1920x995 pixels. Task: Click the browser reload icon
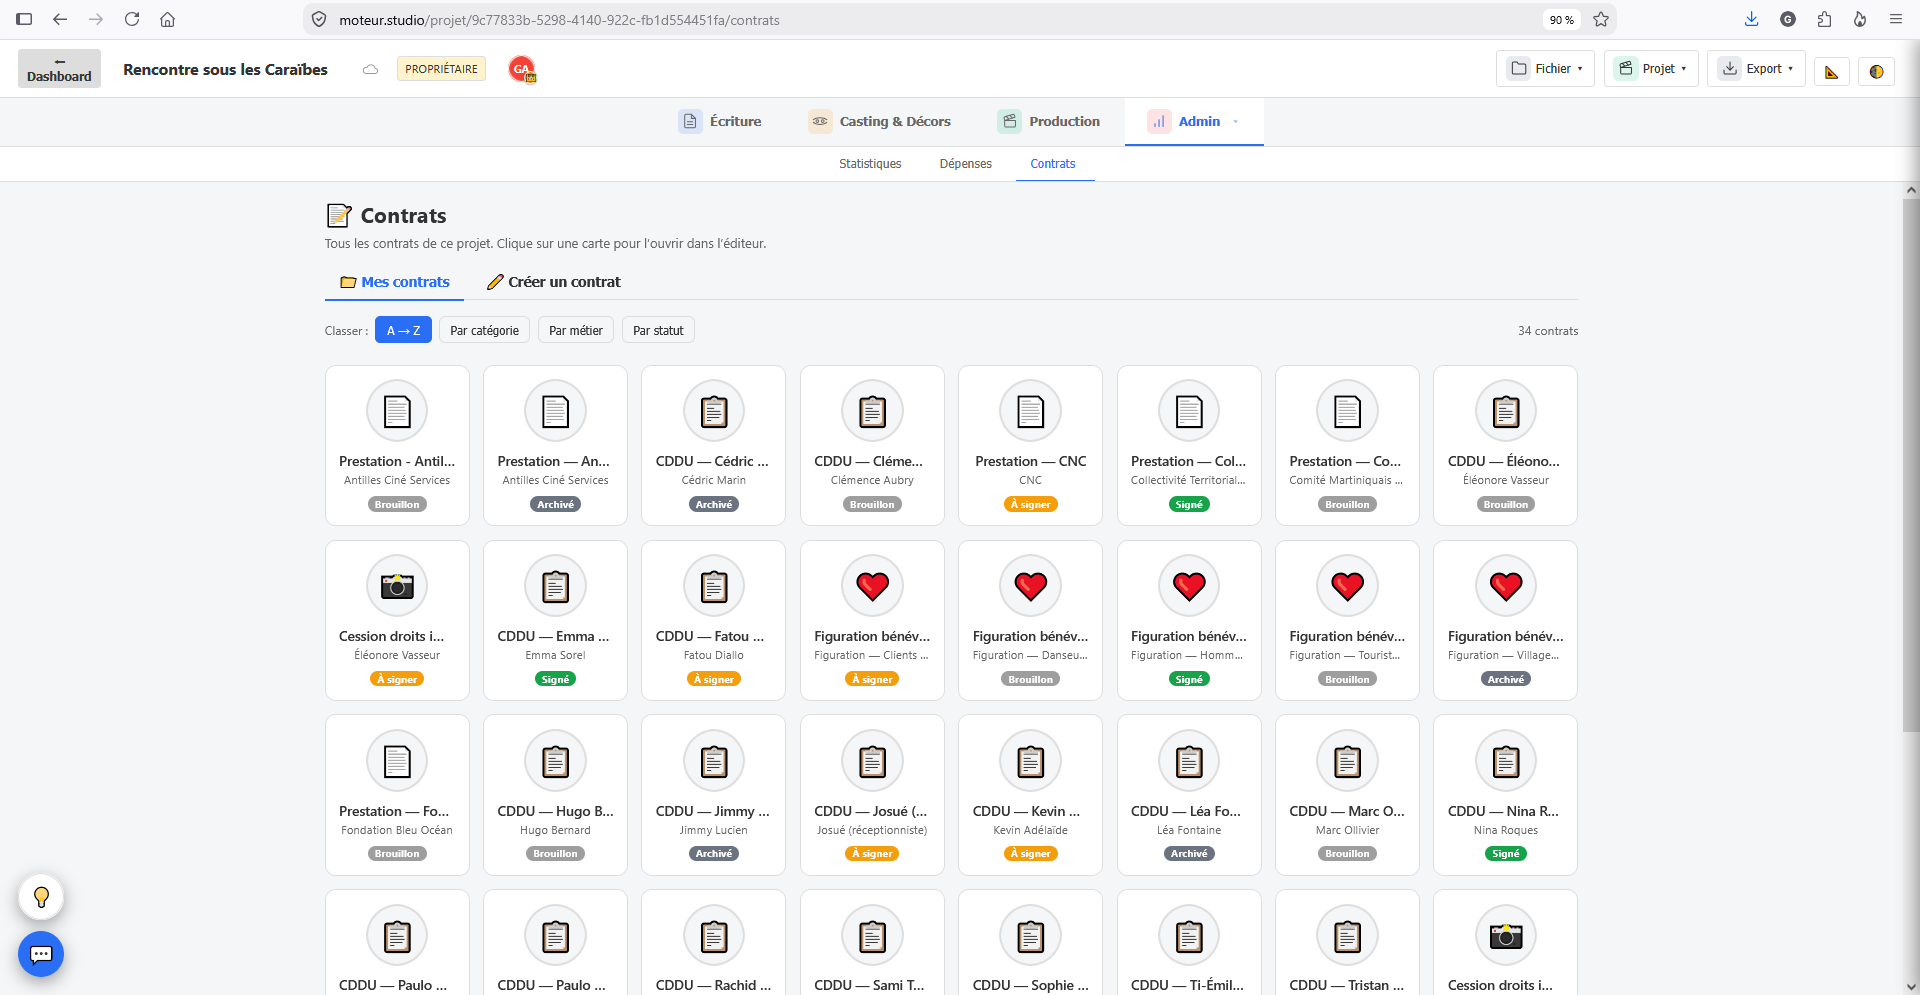tap(132, 19)
